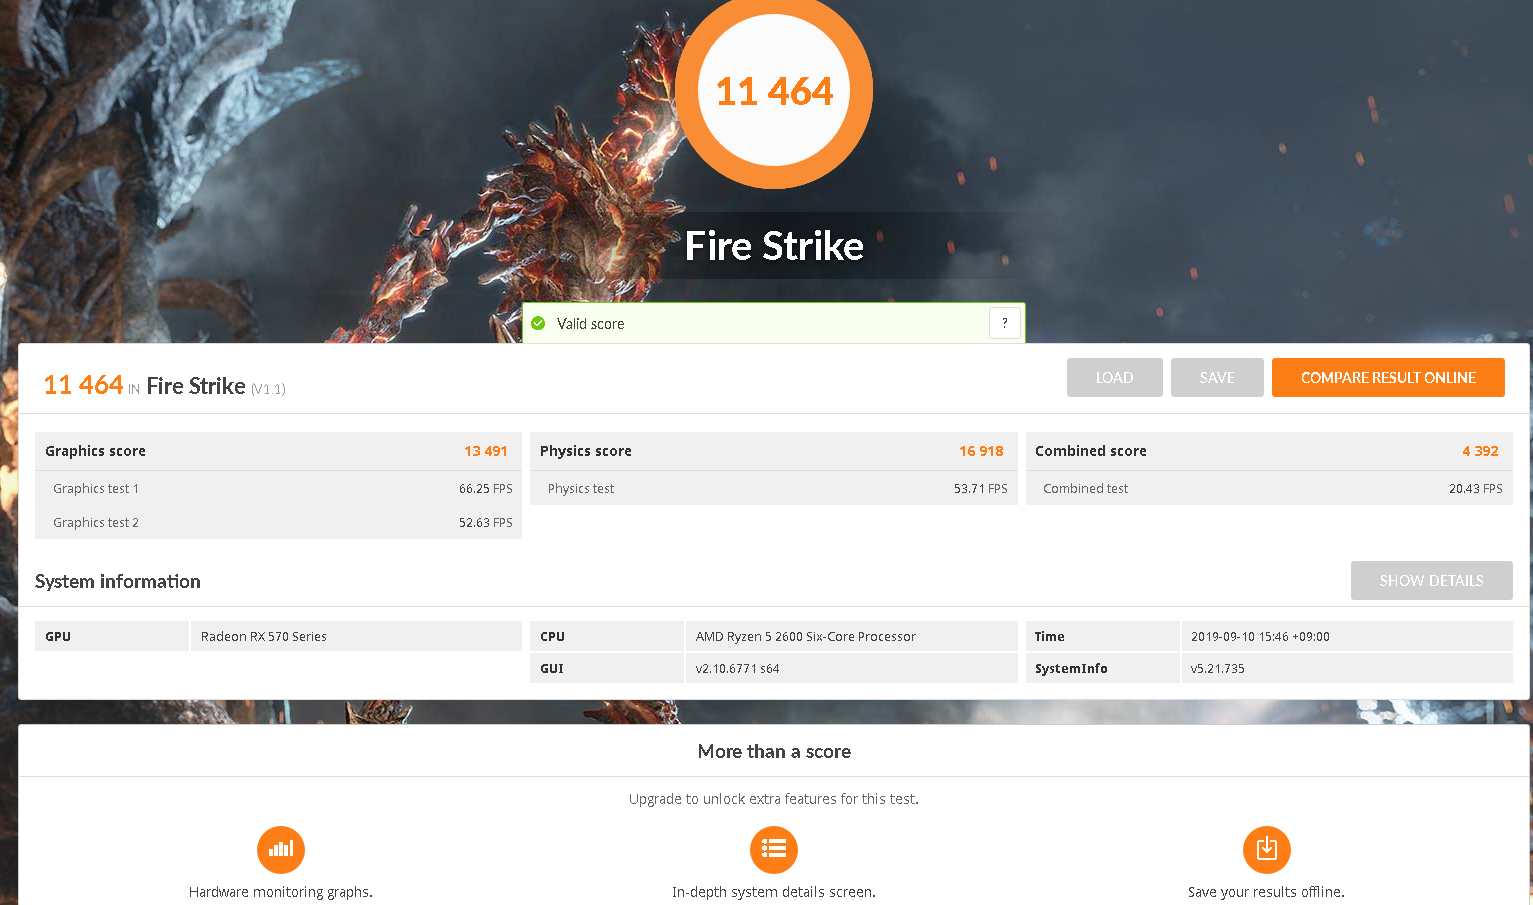The height and width of the screenshot is (905, 1533).
Task: Click the Fire Strike title banner
Action: tap(774, 246)
